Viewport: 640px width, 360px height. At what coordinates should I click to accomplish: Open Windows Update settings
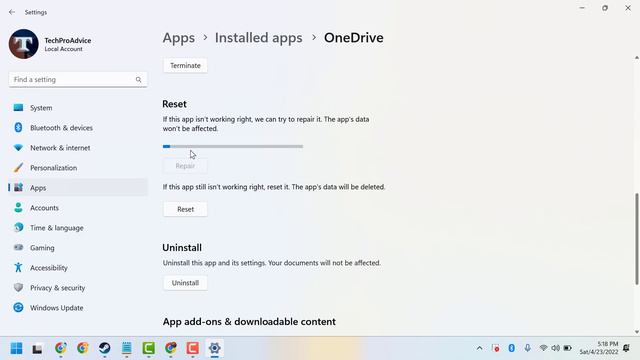(78, 308)
